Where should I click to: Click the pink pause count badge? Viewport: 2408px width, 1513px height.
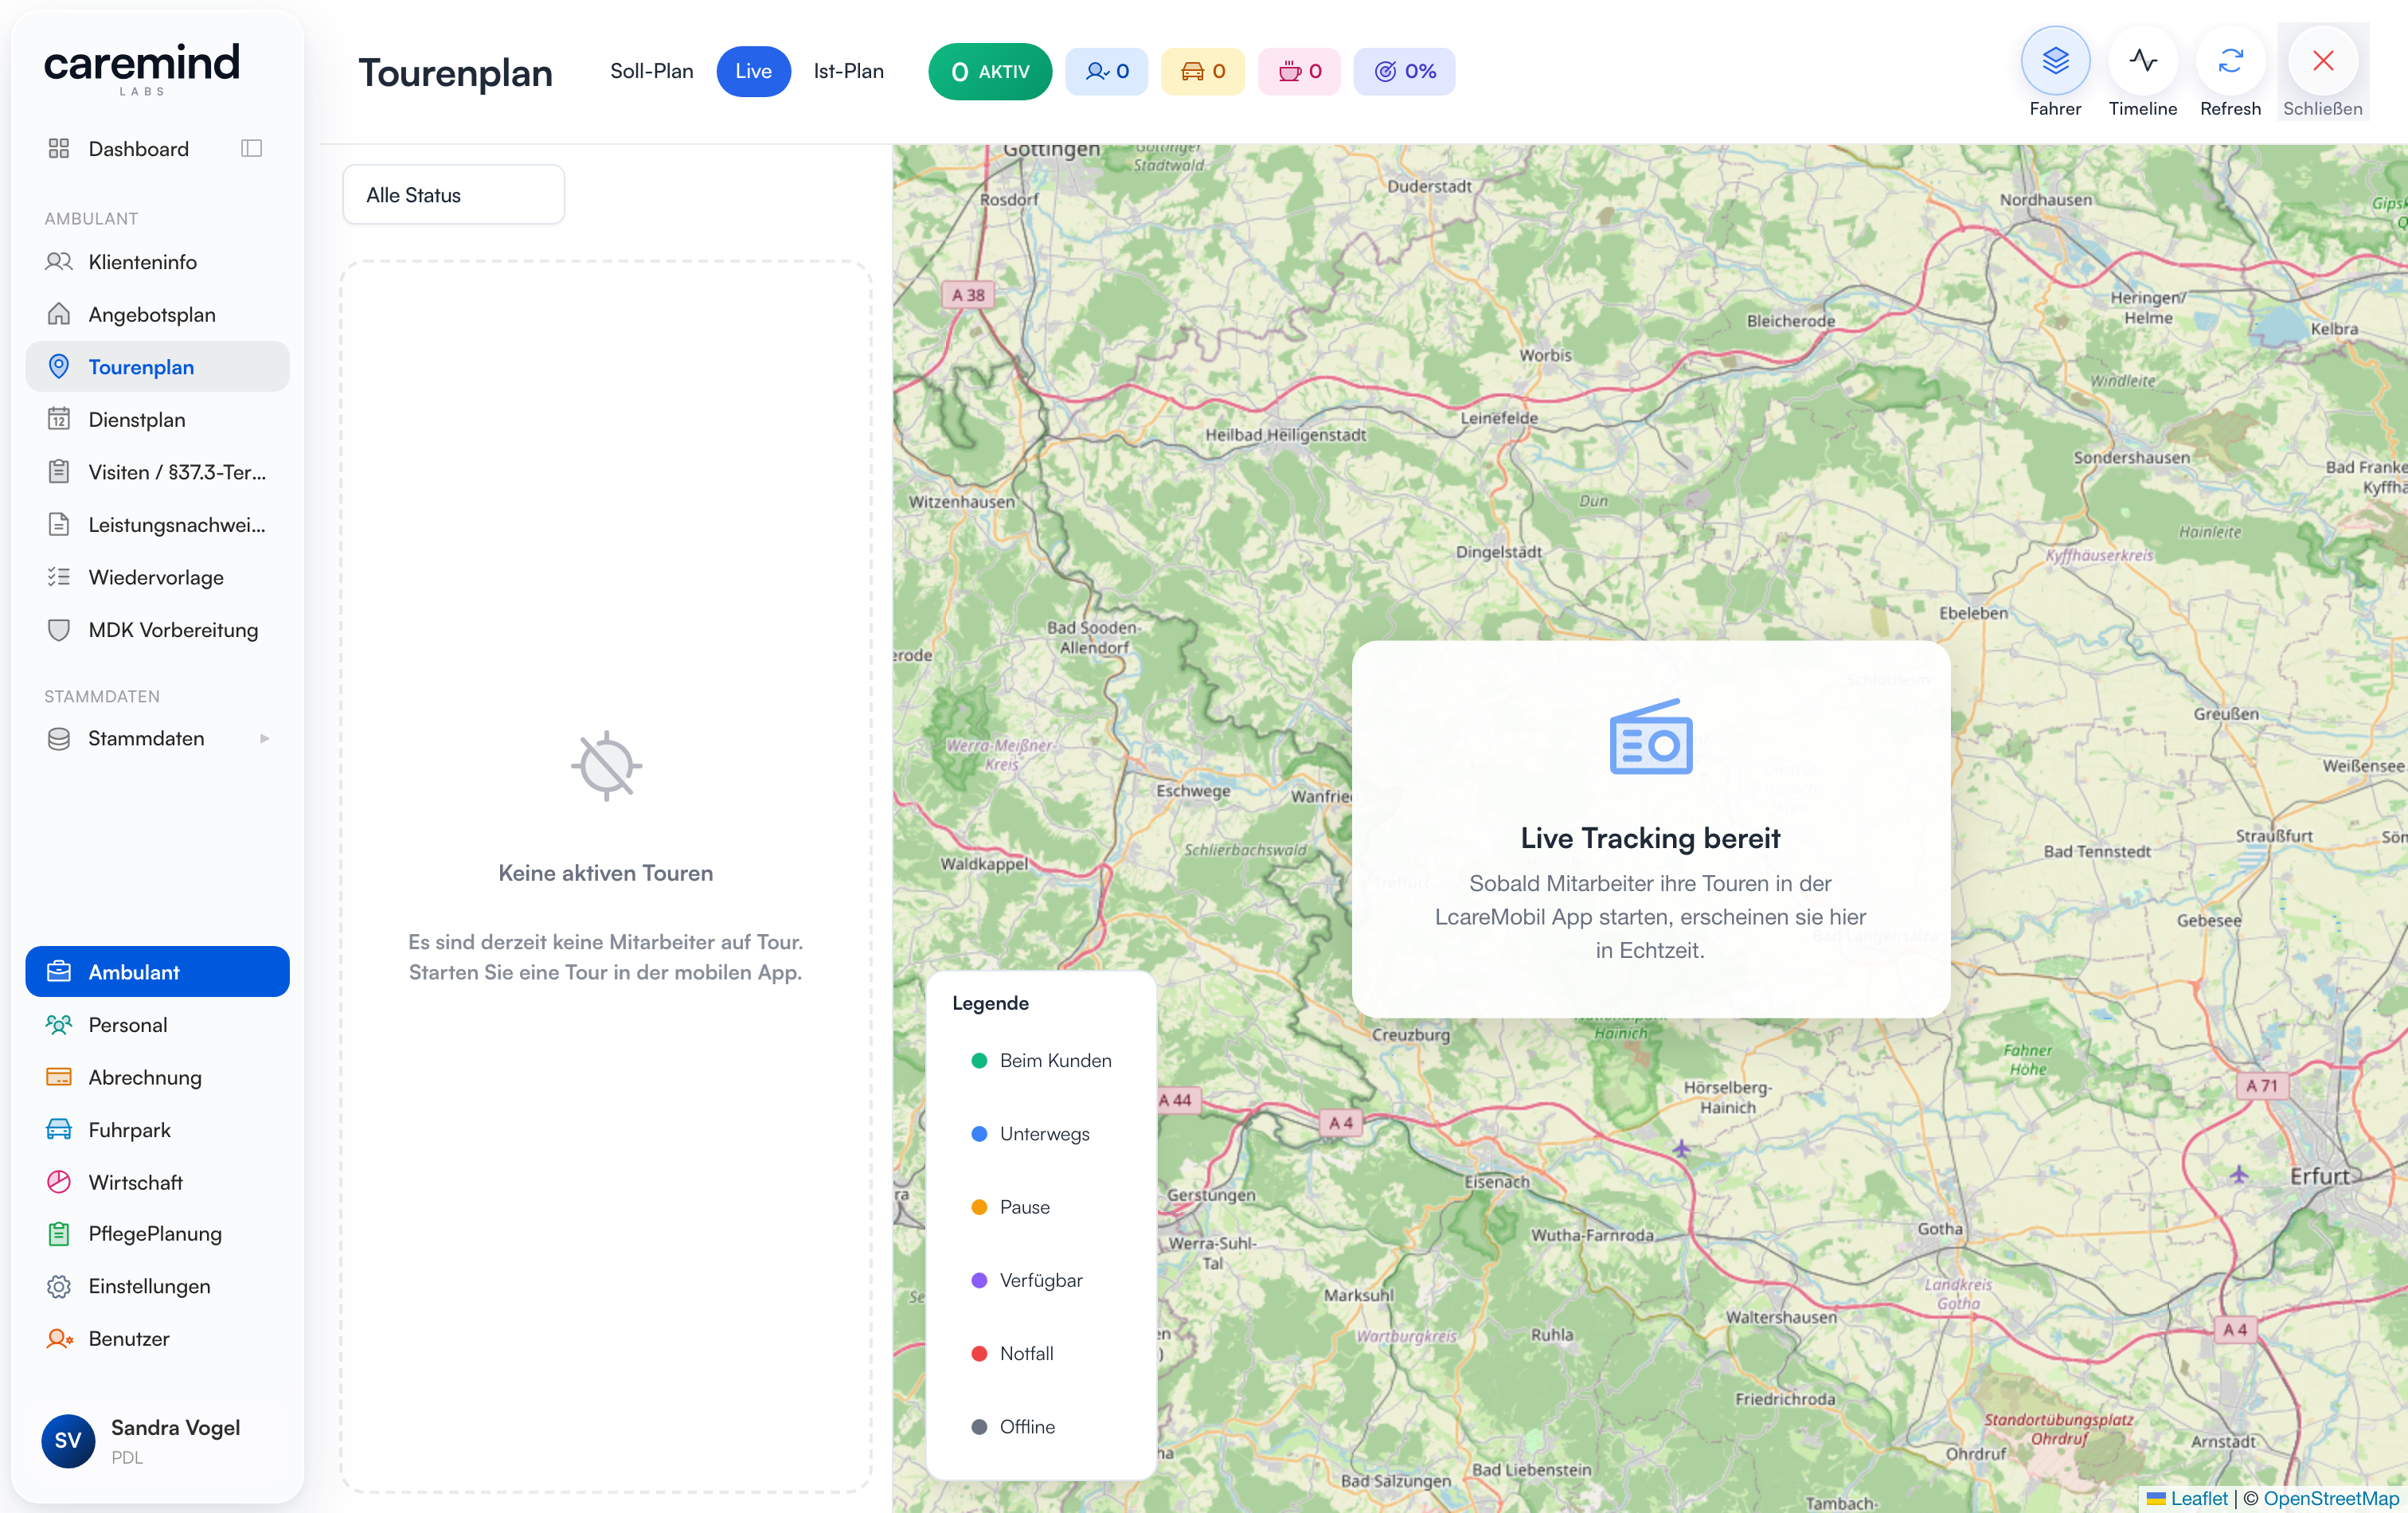tap(1298, 71)
